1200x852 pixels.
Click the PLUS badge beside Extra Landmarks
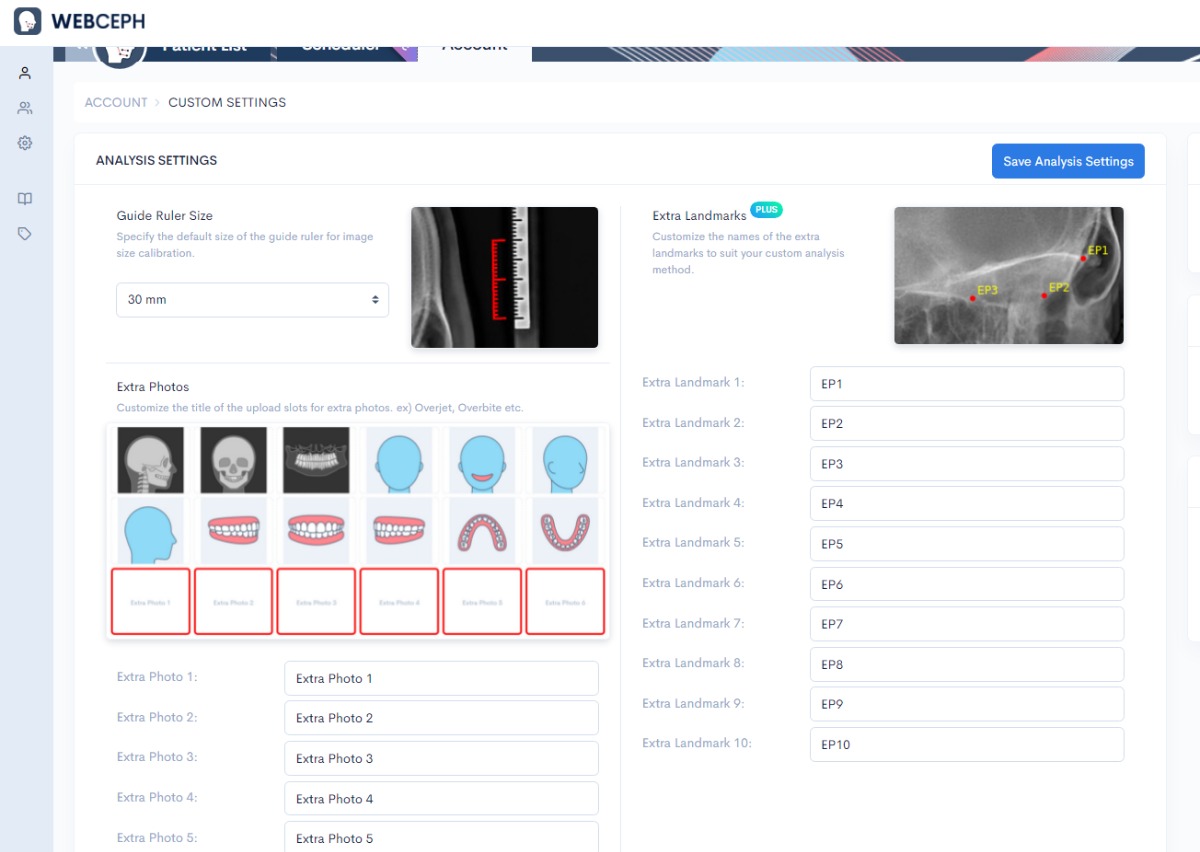click(767, 210)
